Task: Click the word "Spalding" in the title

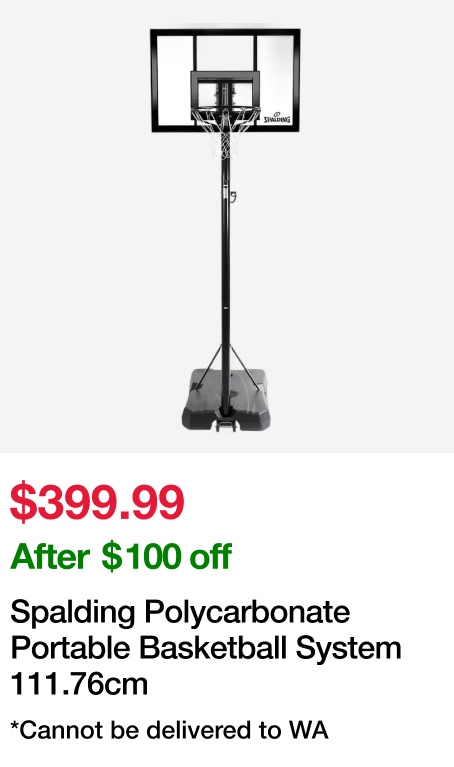Action: (x=72, y=612)
